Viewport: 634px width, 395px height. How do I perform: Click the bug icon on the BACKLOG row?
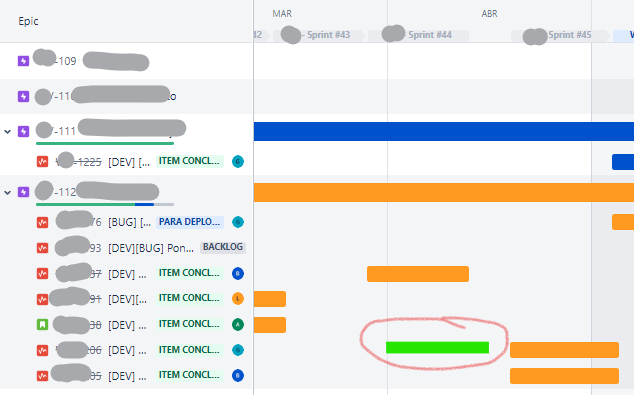point(42,247)
